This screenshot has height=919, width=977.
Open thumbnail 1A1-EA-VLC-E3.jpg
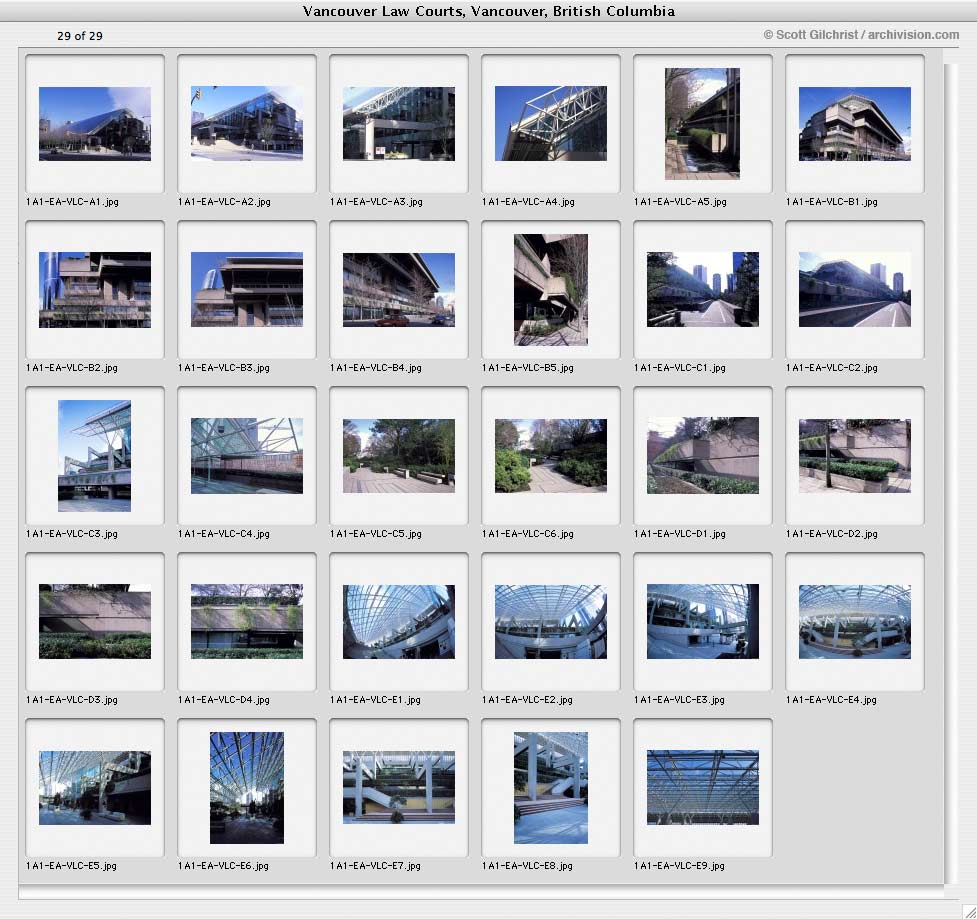click(703, 622)
